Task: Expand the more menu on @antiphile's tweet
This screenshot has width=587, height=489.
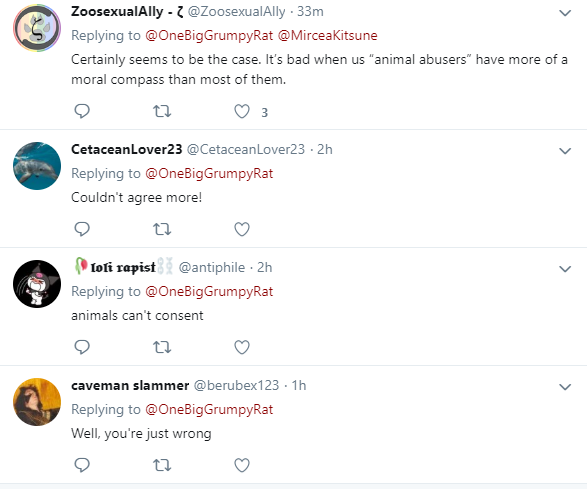Action: [565, 269]
